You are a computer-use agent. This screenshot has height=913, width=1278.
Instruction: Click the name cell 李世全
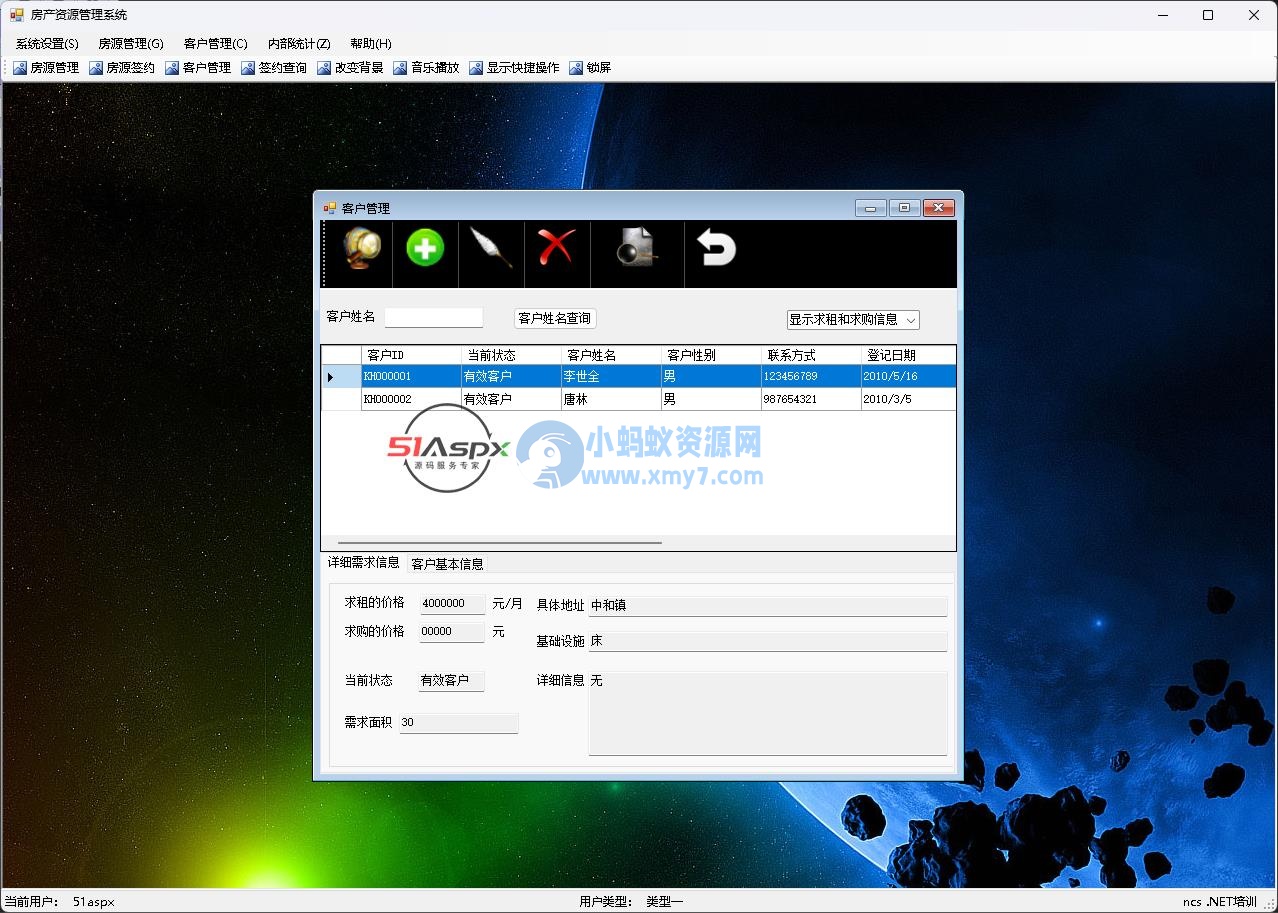click(x=611, y=377)
